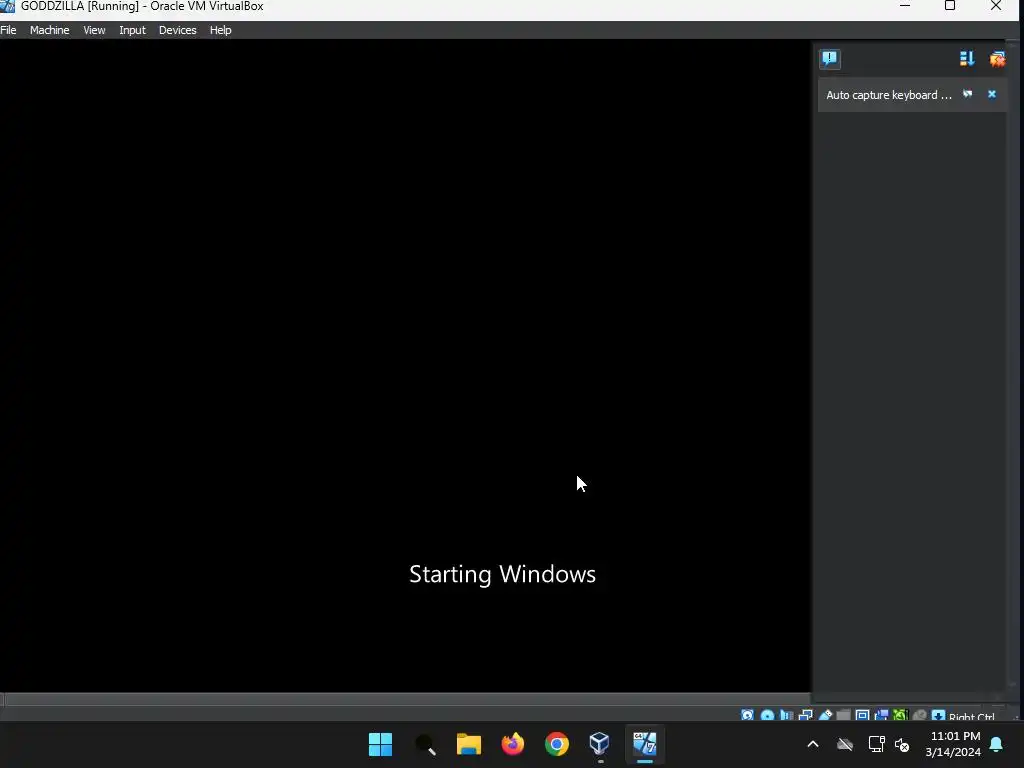Open the Machine menu
The height and width of the screenshot is (768, 1024).
(x=49, y=30)
